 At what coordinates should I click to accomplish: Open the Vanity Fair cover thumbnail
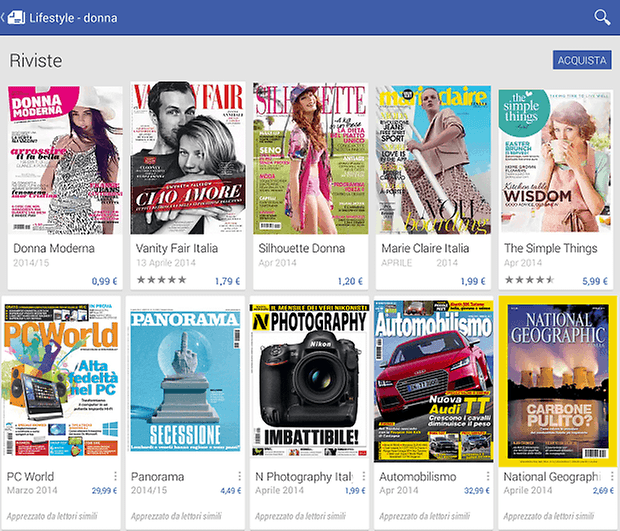pos(188,158)
